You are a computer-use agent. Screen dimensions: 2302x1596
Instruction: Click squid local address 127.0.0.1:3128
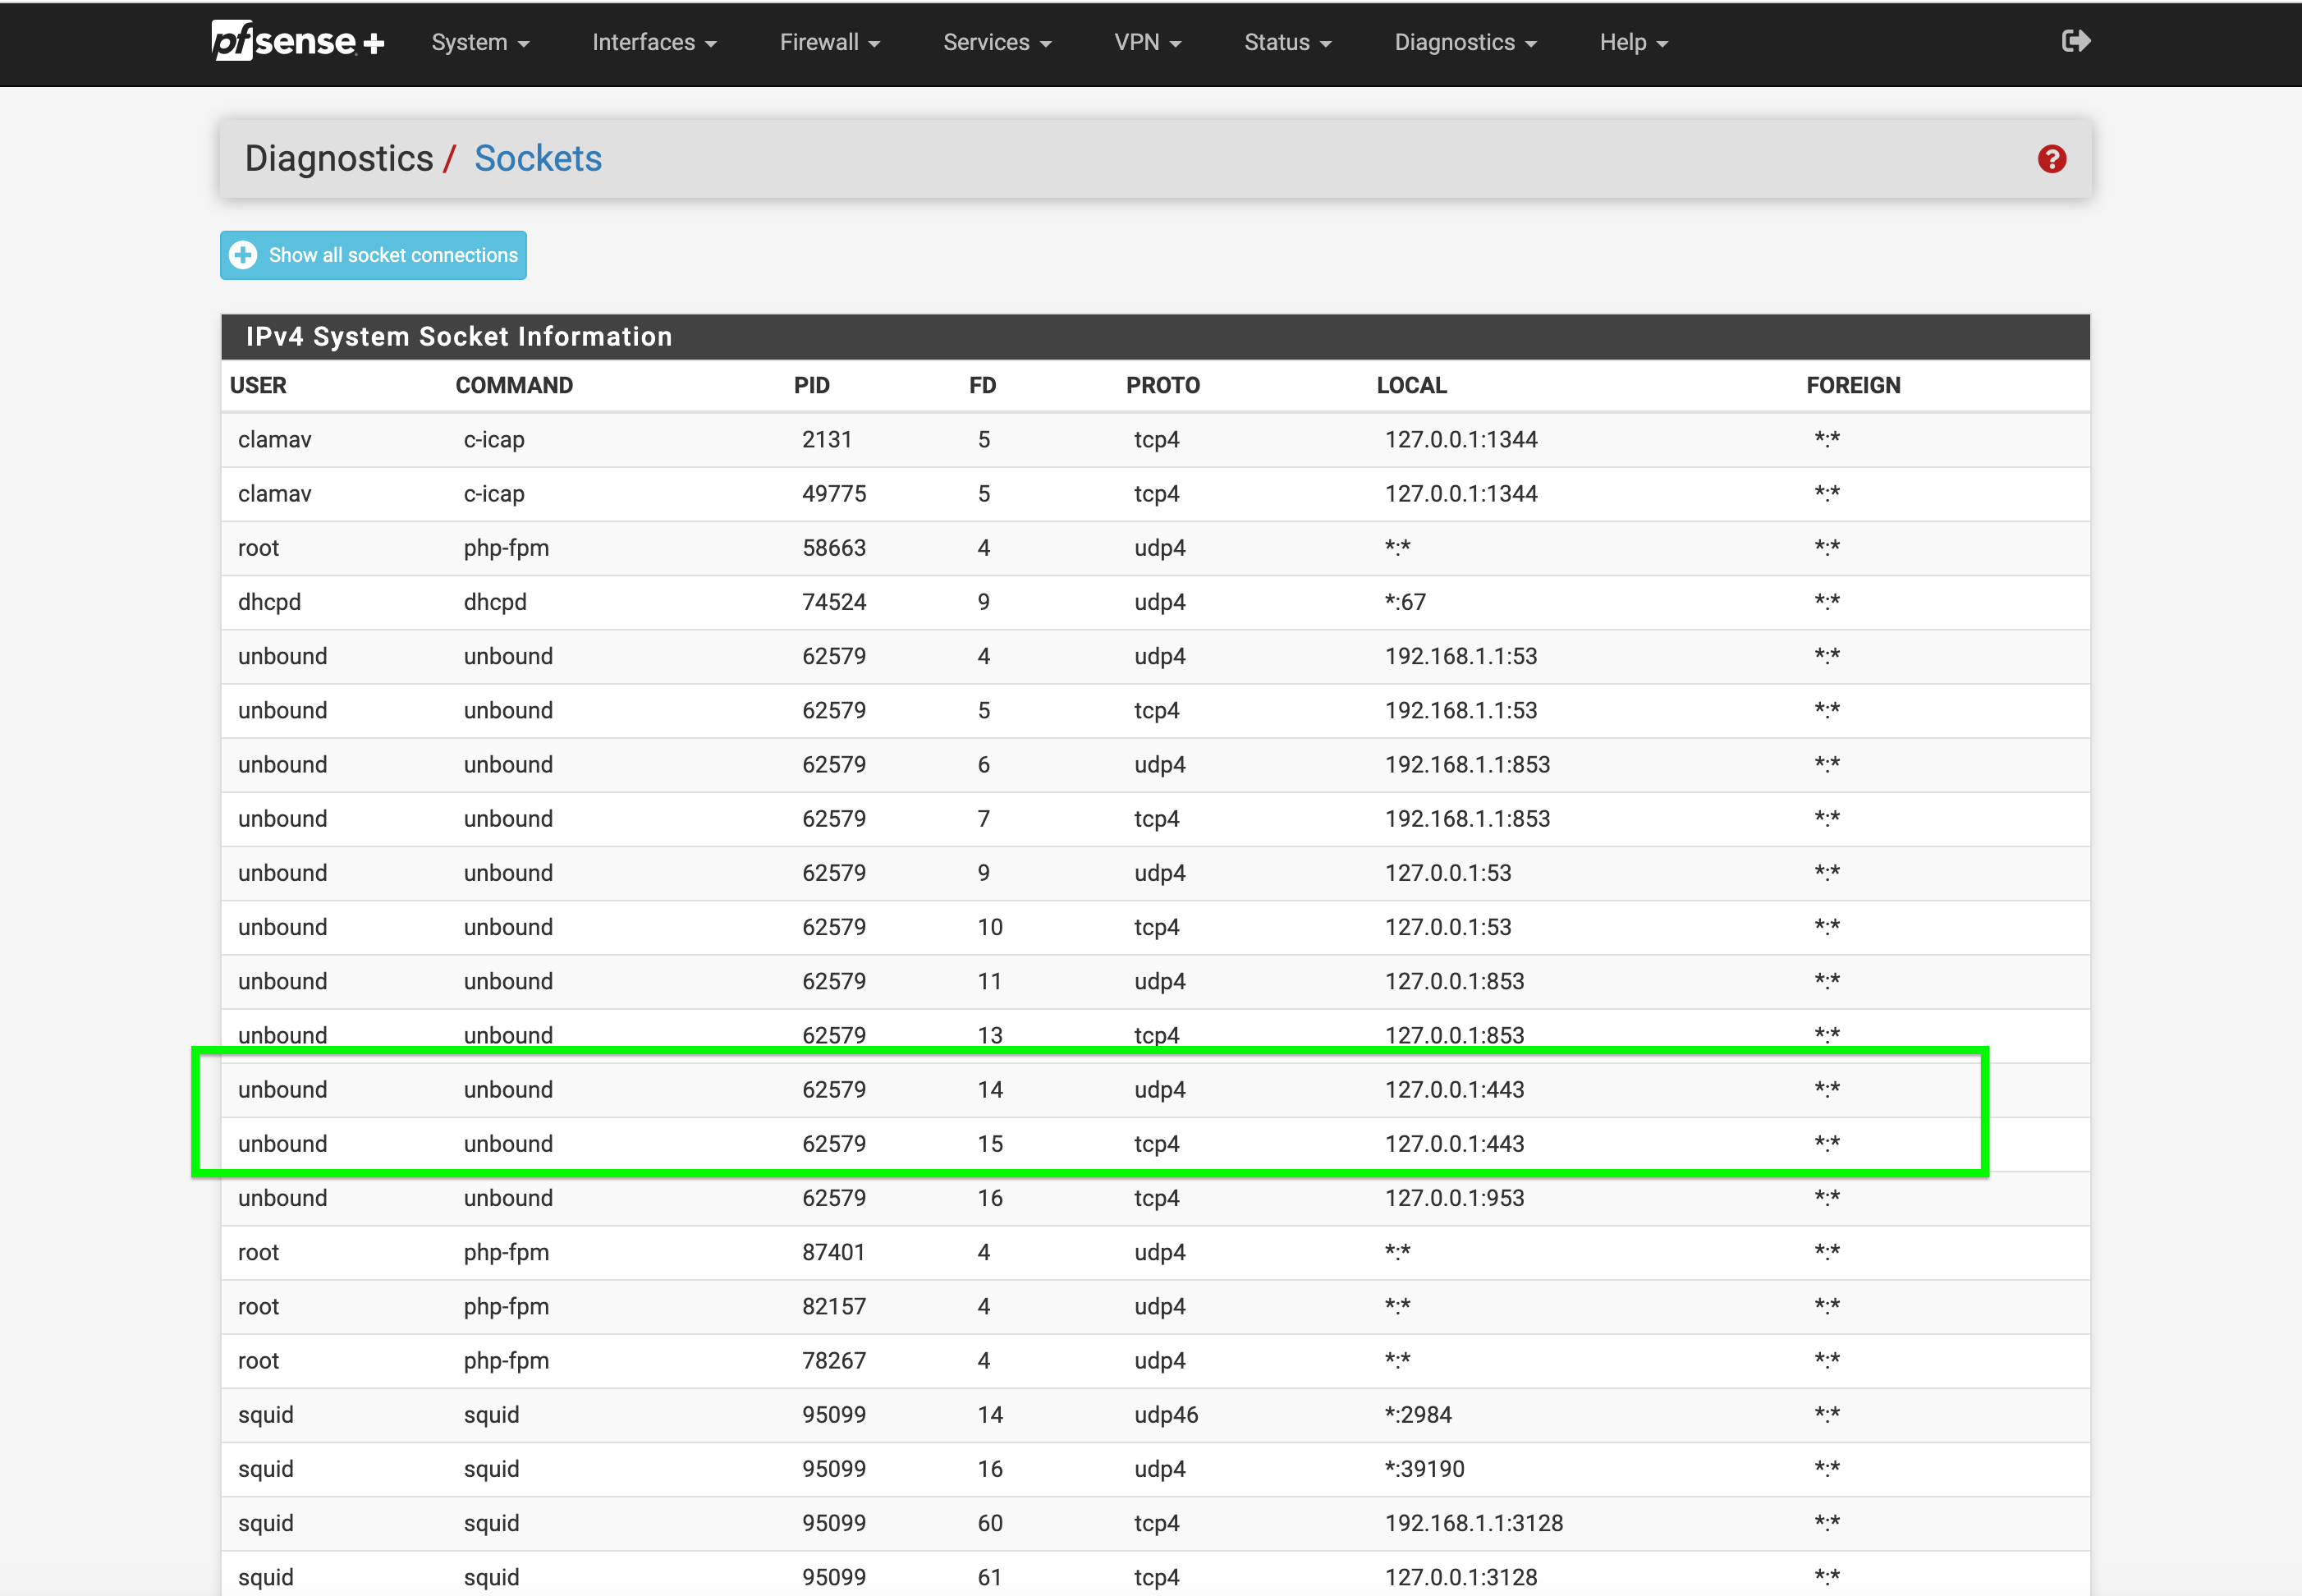[1461, 1576]
